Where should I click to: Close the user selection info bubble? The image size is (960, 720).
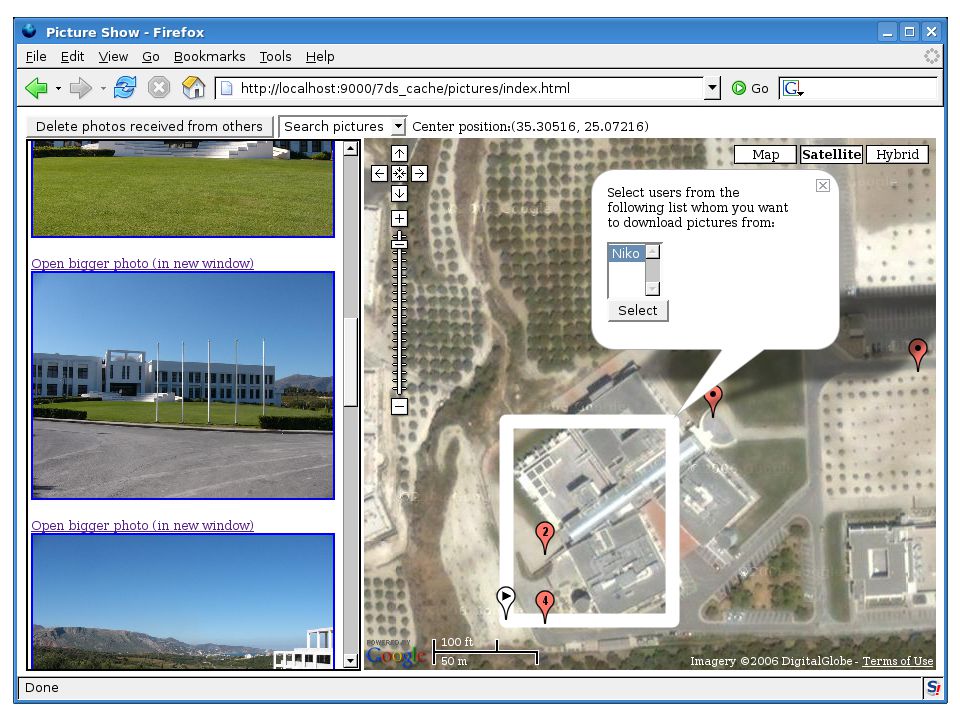click(823, 186)
